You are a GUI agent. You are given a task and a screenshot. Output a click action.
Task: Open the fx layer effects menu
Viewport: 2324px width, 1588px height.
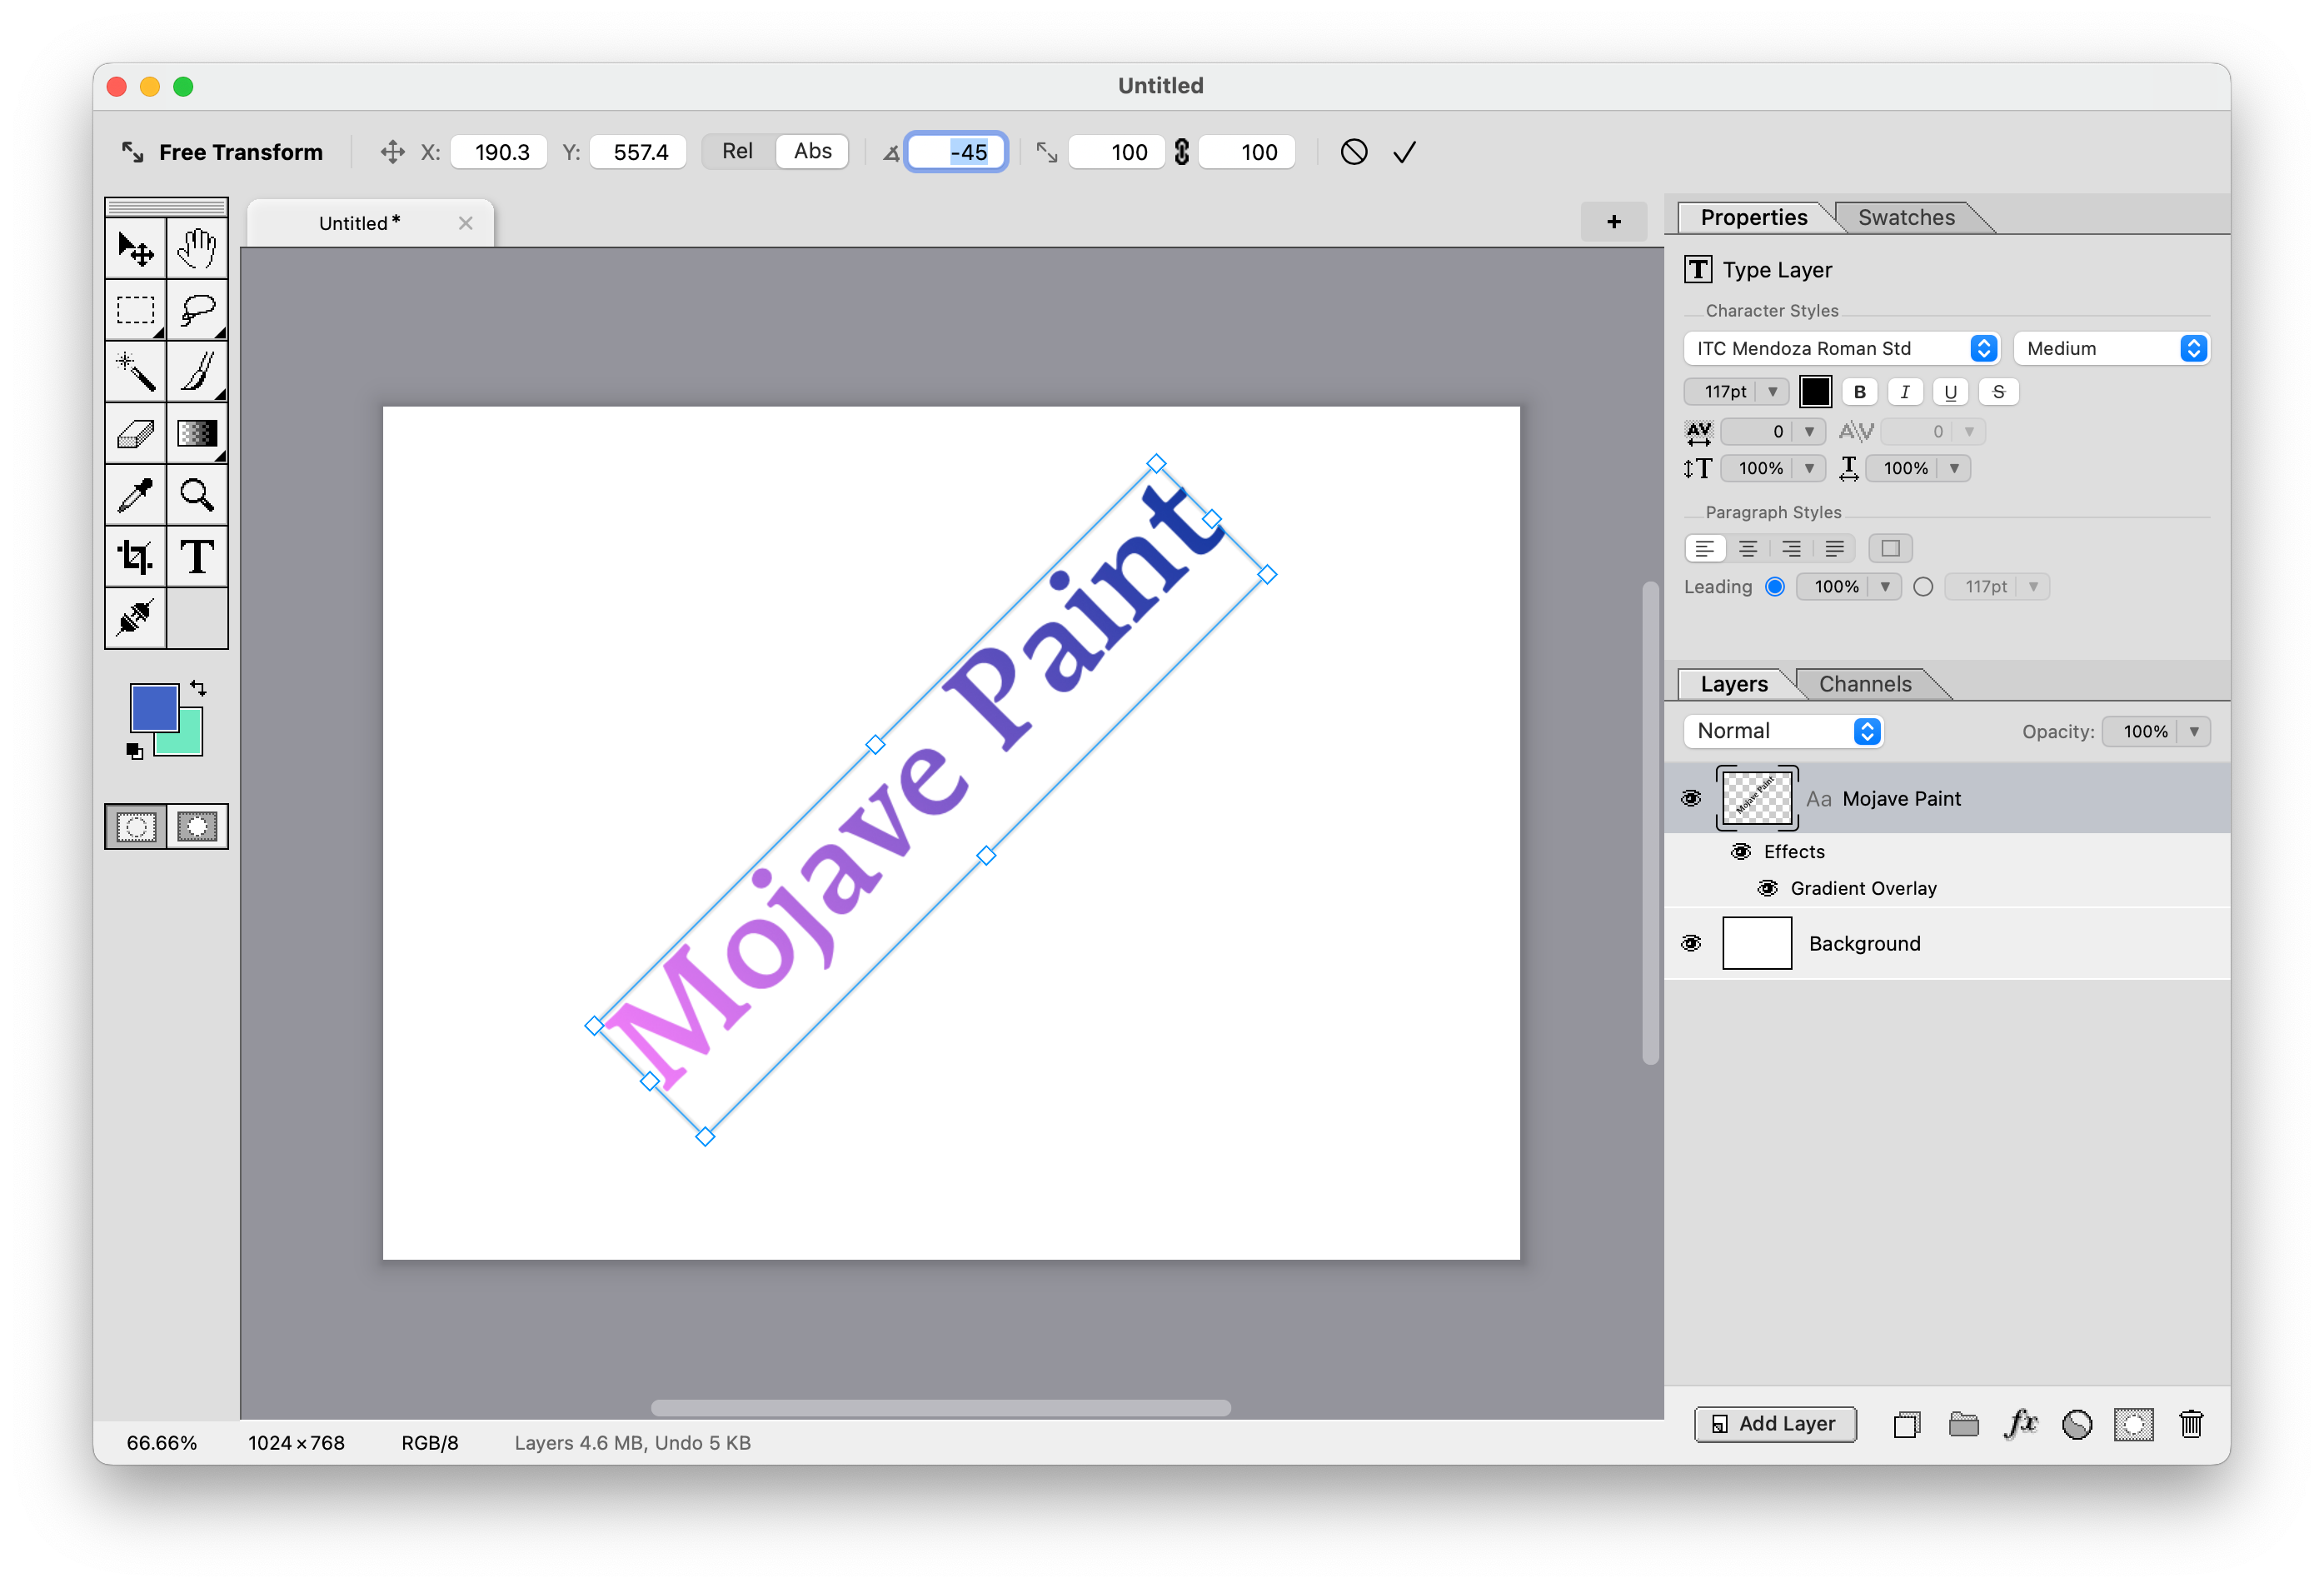(x=2021, y=1424)
